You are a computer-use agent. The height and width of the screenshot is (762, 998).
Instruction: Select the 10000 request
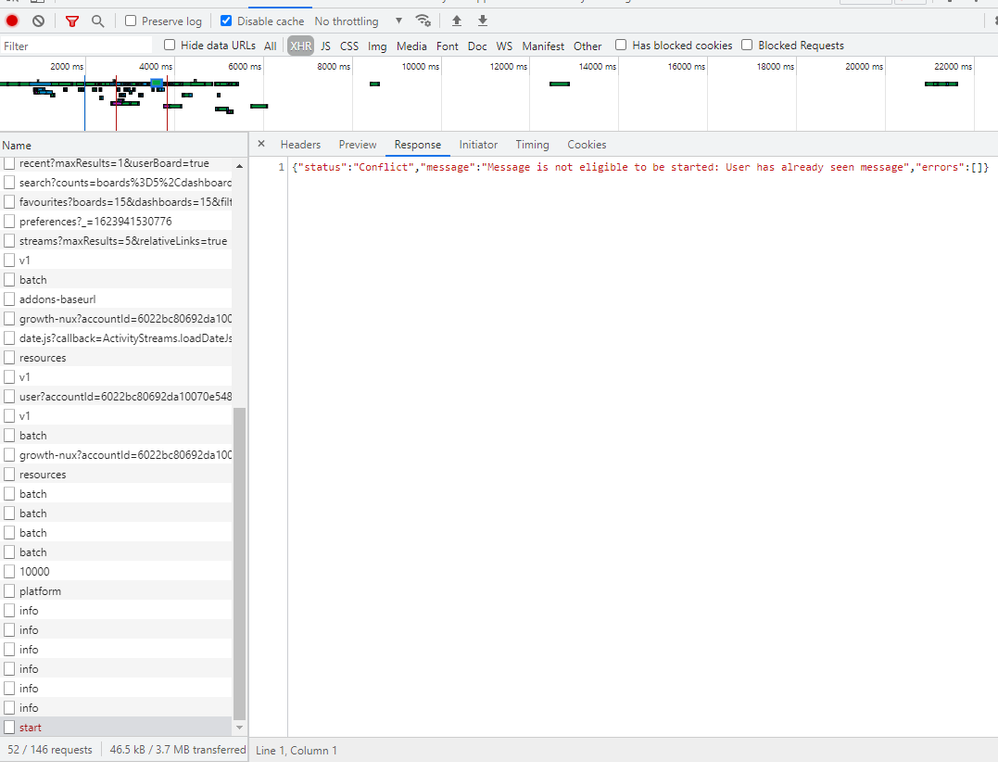(116, 572)
